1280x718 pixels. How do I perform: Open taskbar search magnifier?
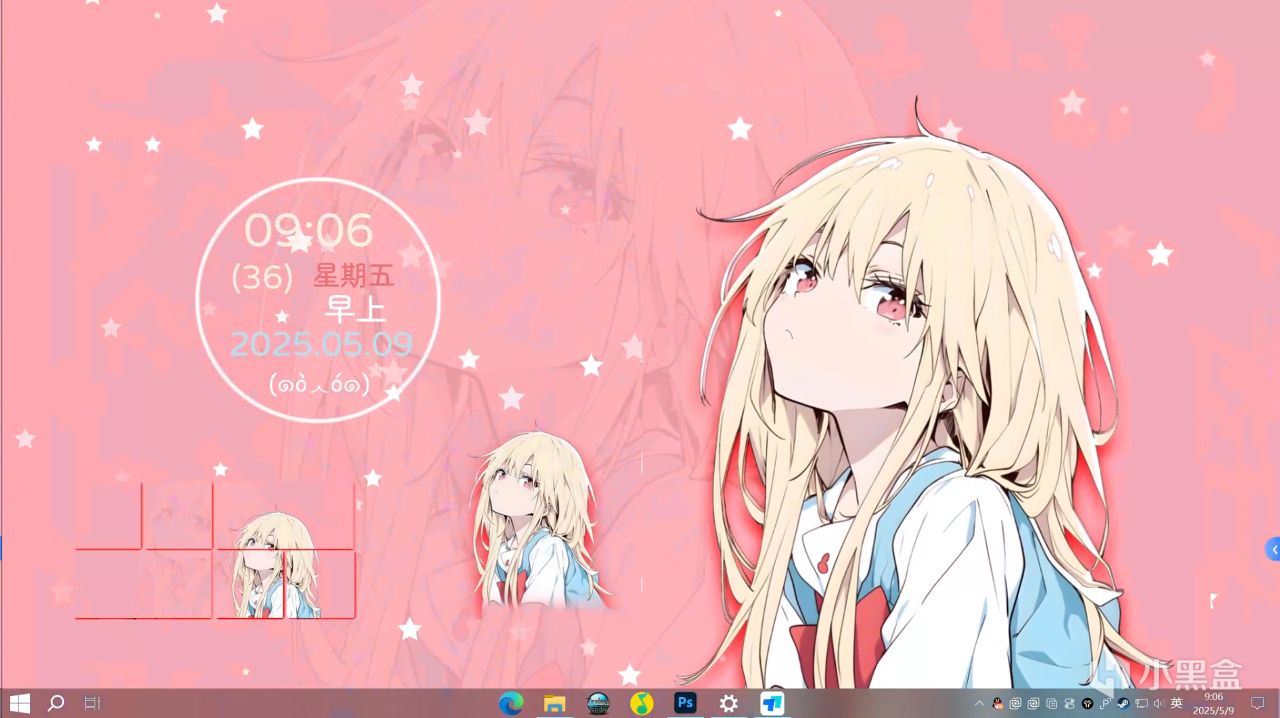pyautogui.click(x=56, y=703)
